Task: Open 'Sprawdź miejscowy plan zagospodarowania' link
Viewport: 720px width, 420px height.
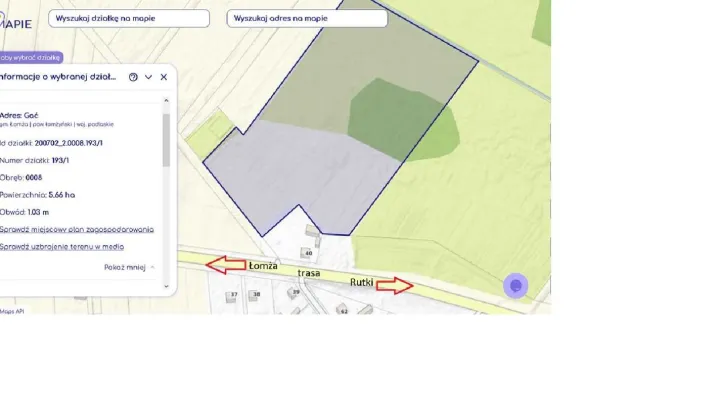Action: pos(77,229)
